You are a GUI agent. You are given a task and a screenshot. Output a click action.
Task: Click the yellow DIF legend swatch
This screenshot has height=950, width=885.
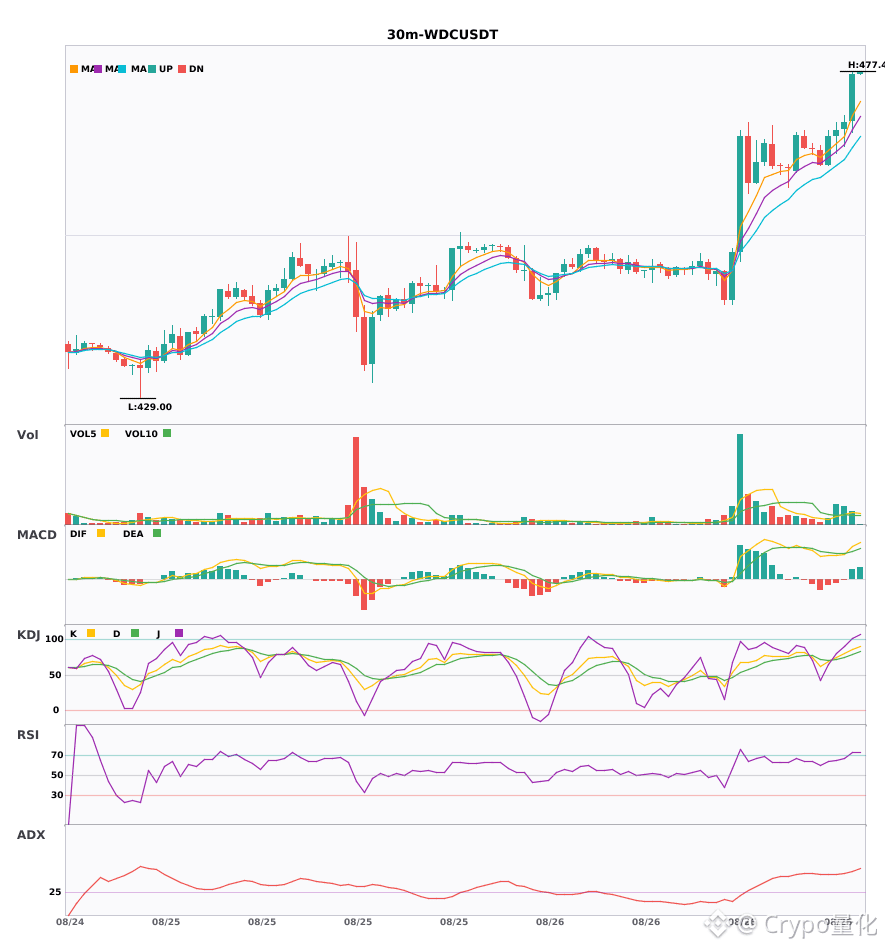pos(101,533)
